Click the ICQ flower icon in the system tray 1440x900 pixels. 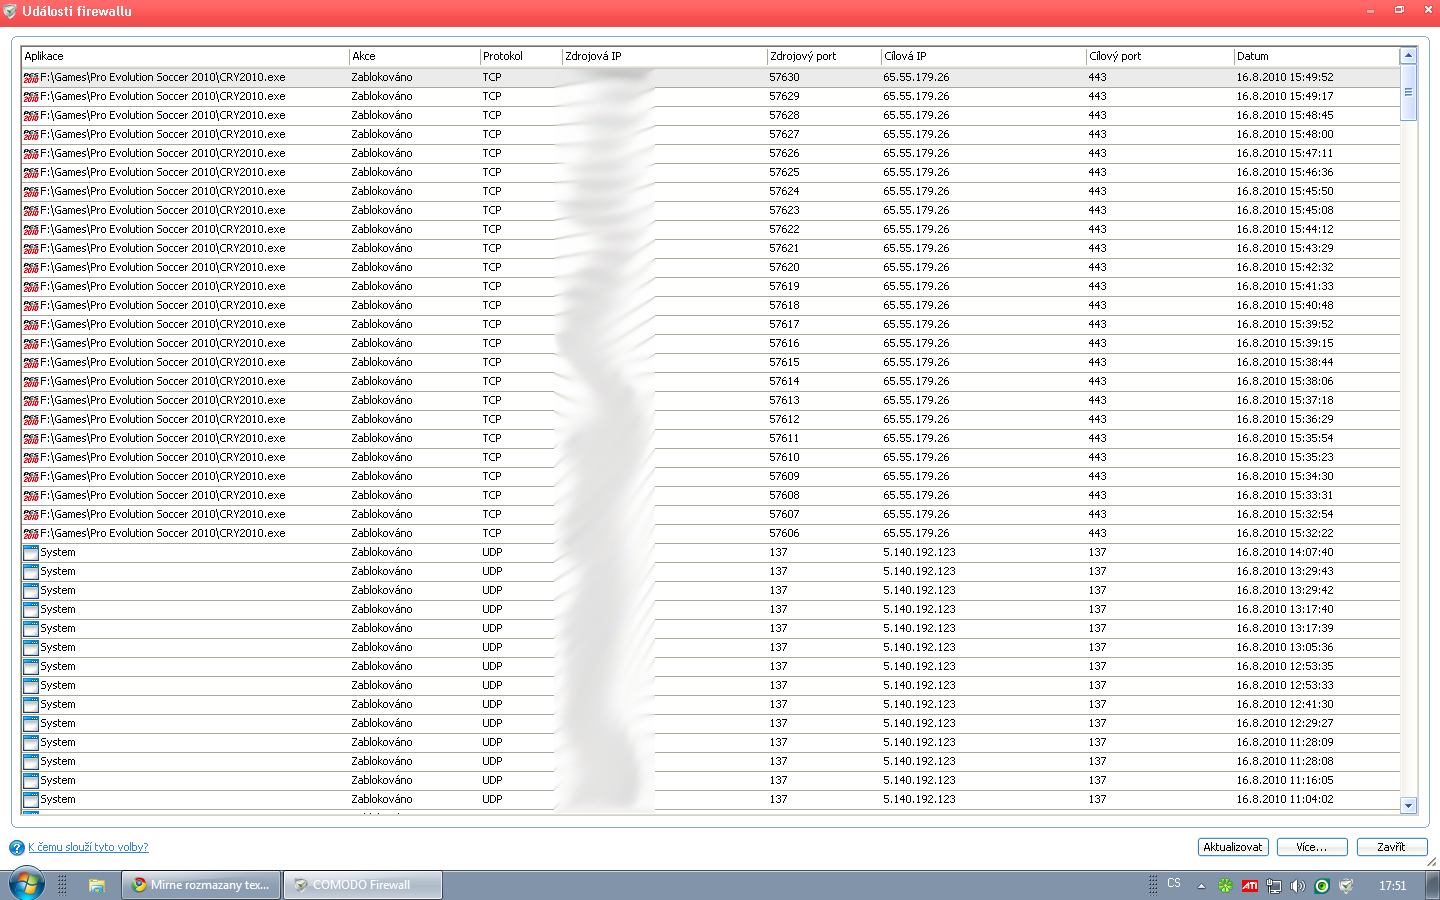pyautogui.click(x=1225, y=885)
